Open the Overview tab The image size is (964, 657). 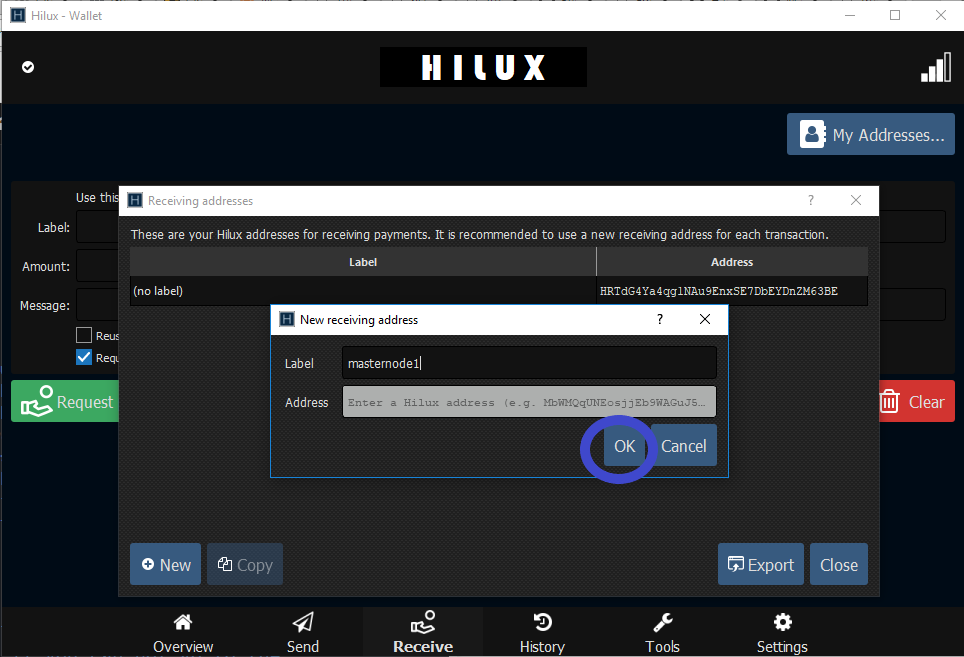183,632
